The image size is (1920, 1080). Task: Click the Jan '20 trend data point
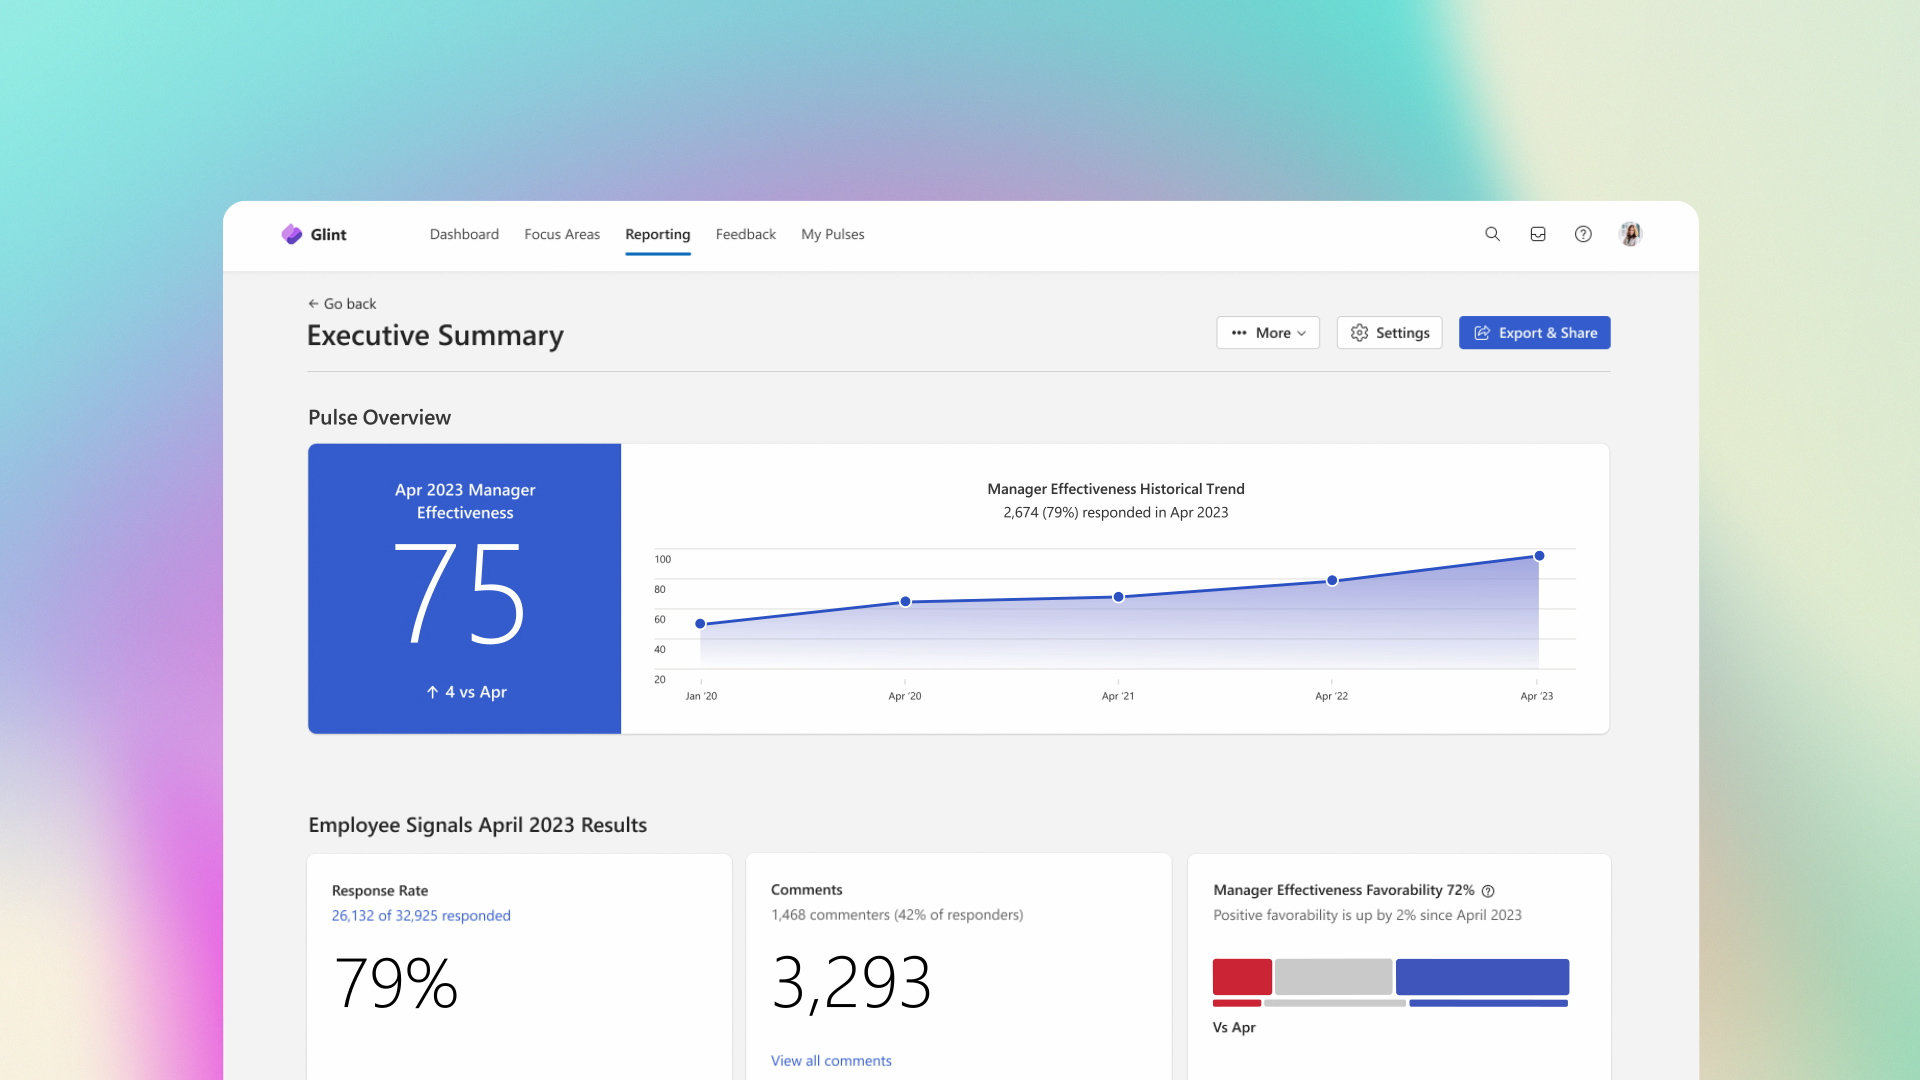click(700, 624)
